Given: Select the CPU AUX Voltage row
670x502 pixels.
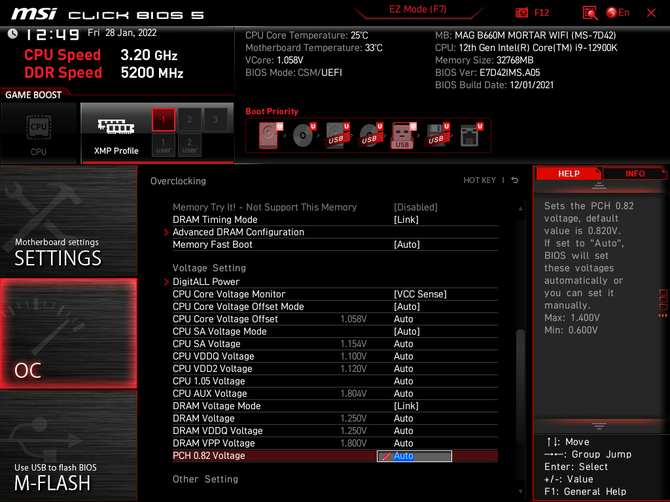Looking at the screenshot, I should pos(335,393).
